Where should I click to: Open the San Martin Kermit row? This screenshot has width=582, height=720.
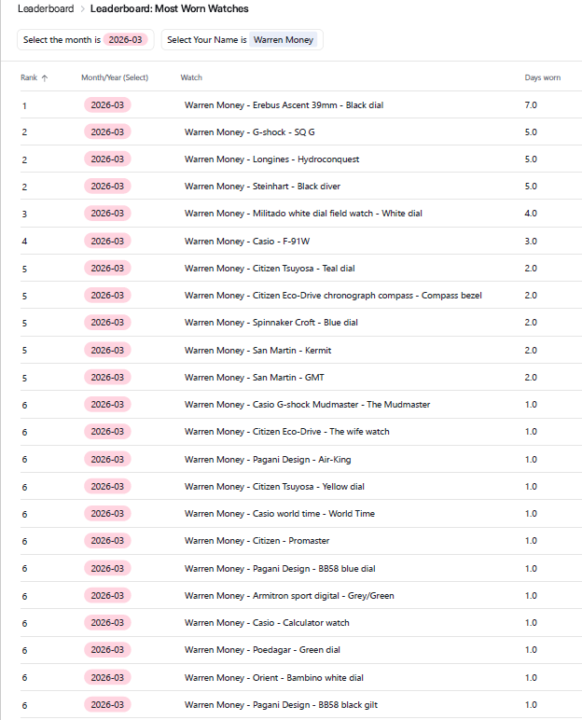pos(301,350)
